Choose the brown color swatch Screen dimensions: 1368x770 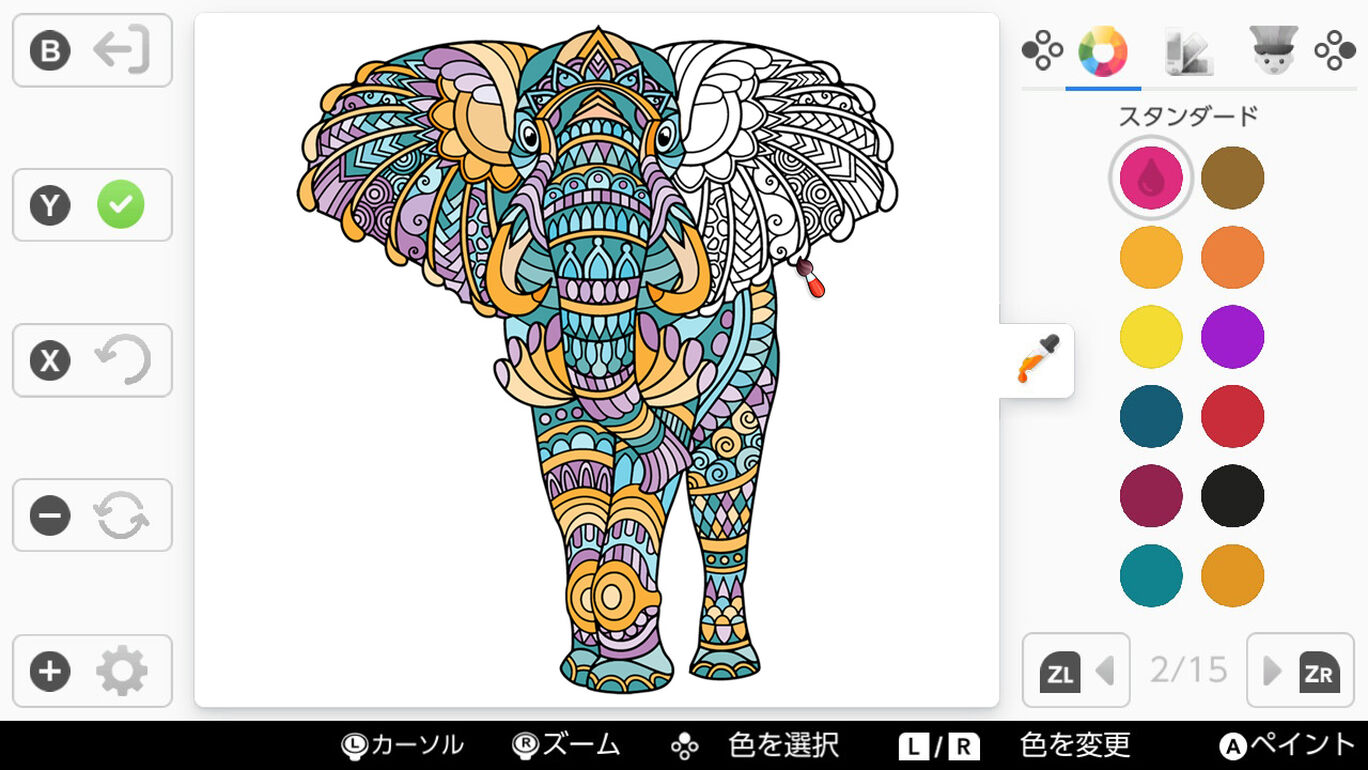(x=1232, y=178)
